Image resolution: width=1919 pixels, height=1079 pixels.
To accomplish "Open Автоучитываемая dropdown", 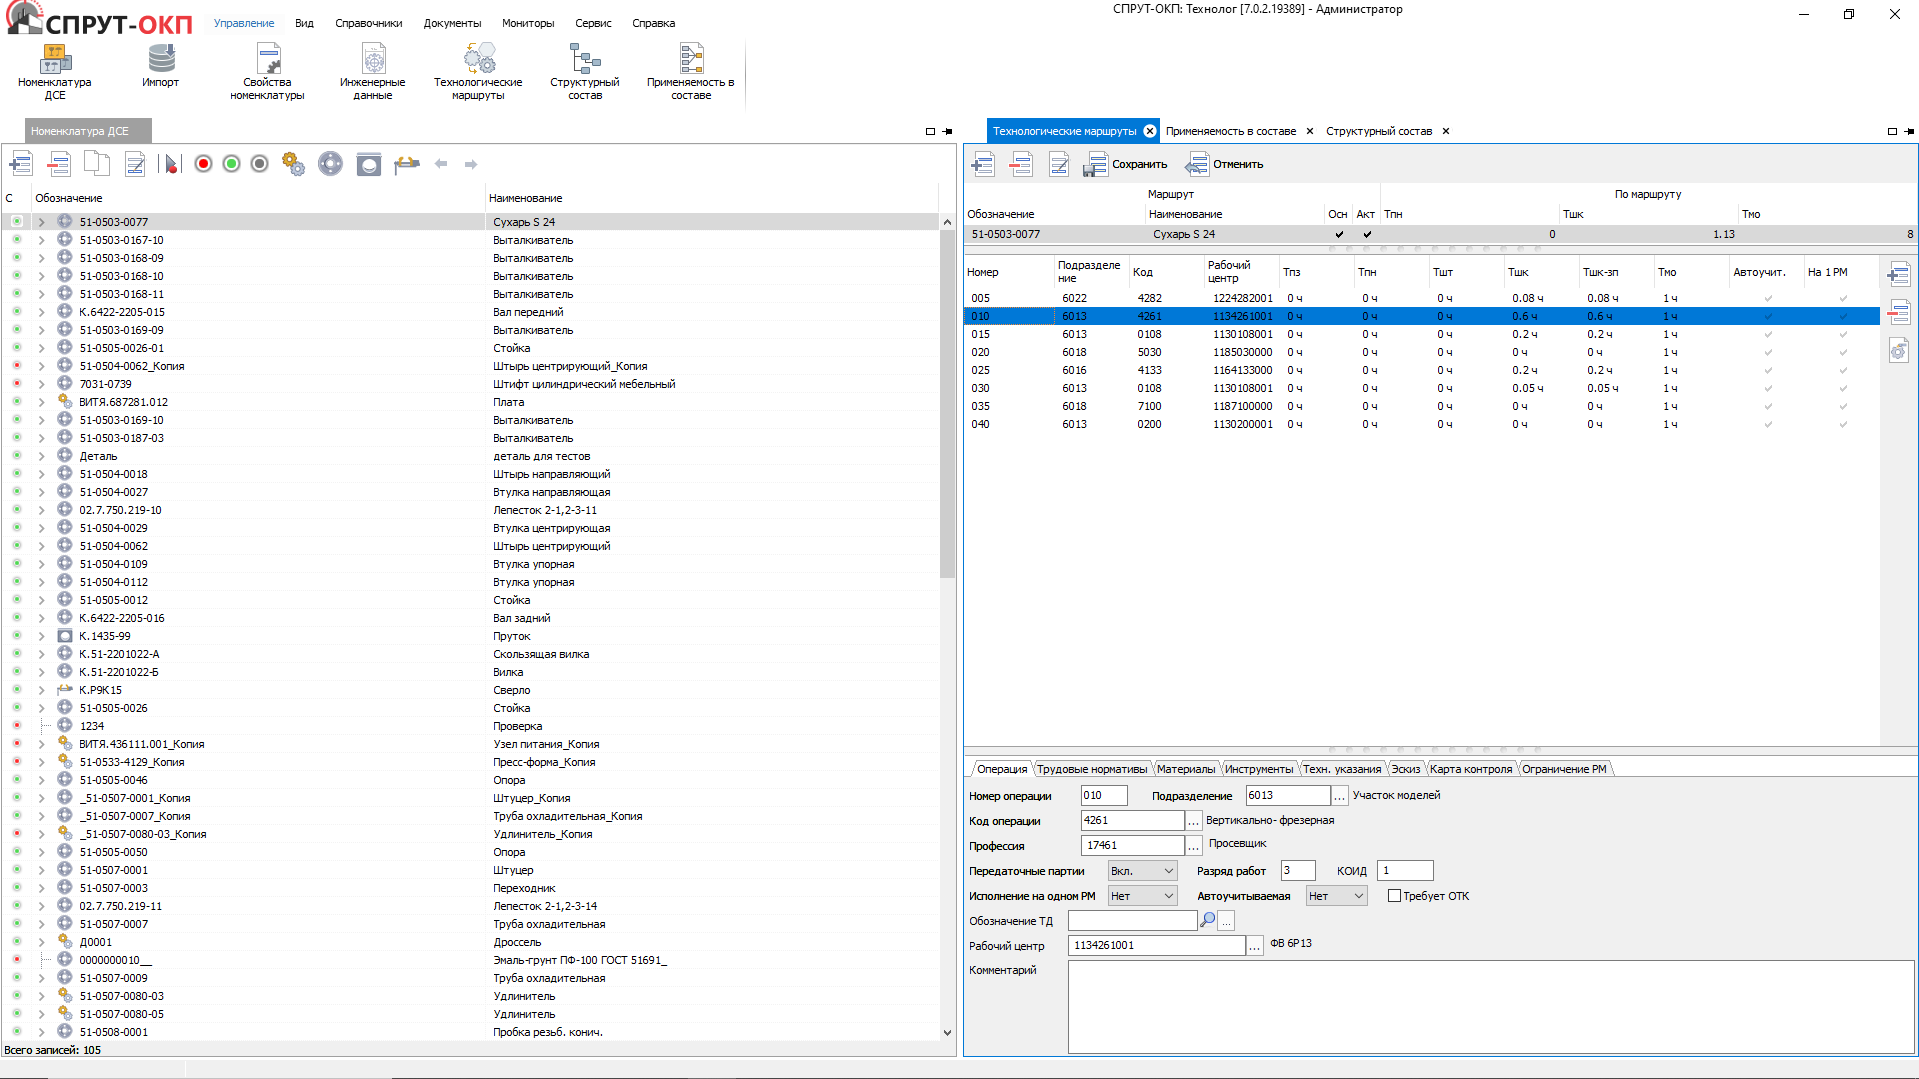I will tap(1358, 896).
